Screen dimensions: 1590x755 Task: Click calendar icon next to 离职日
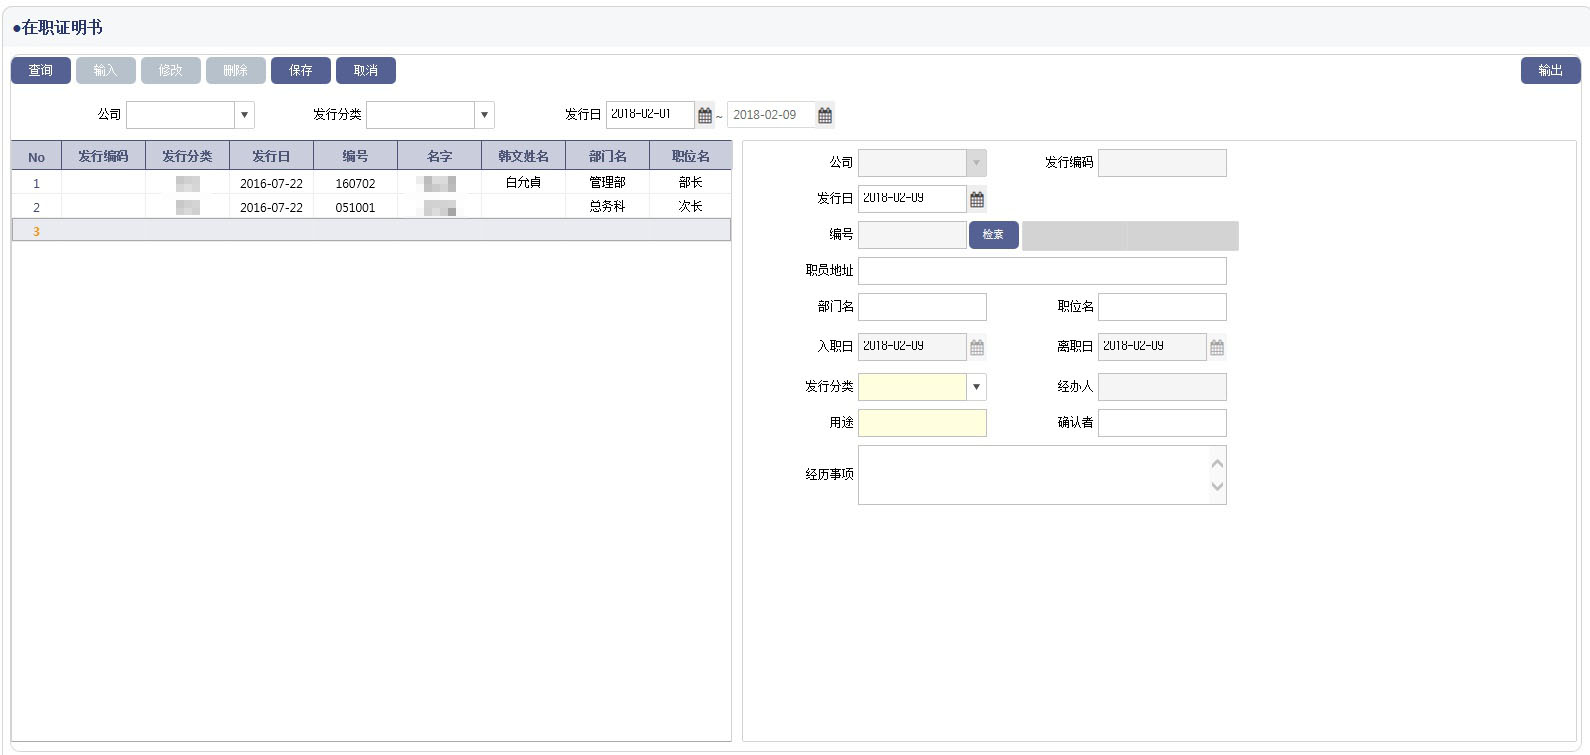coord(1217,347)
